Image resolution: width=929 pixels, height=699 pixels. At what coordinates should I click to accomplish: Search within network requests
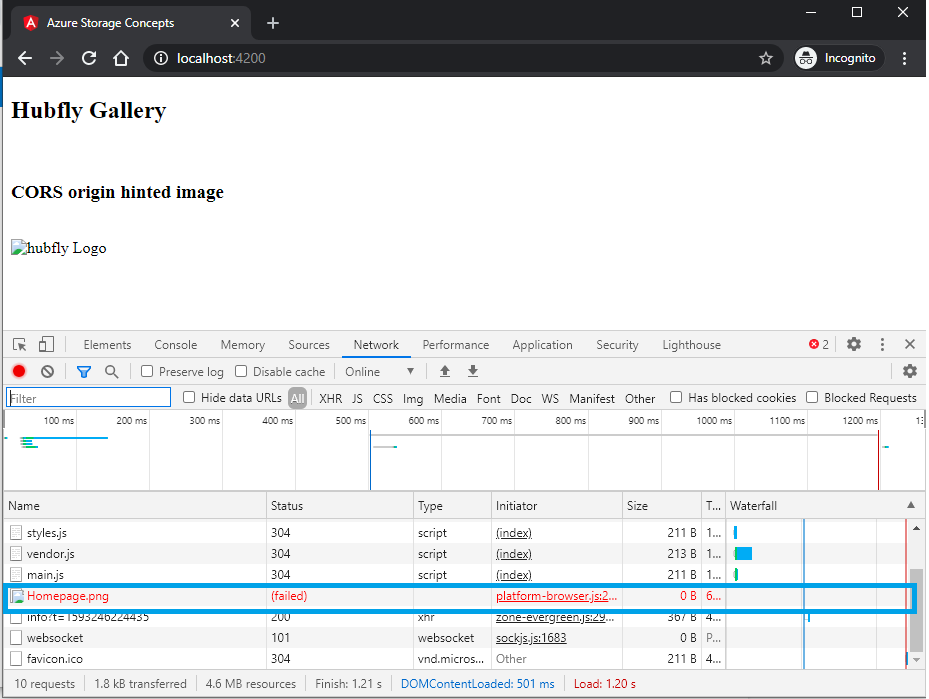click(x=110, y=371)
